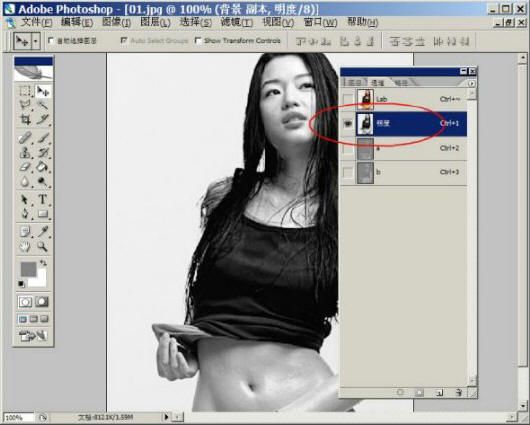Screen dimensions: 530x425
Task: Select the Slice tool
Action: (43, 119)
